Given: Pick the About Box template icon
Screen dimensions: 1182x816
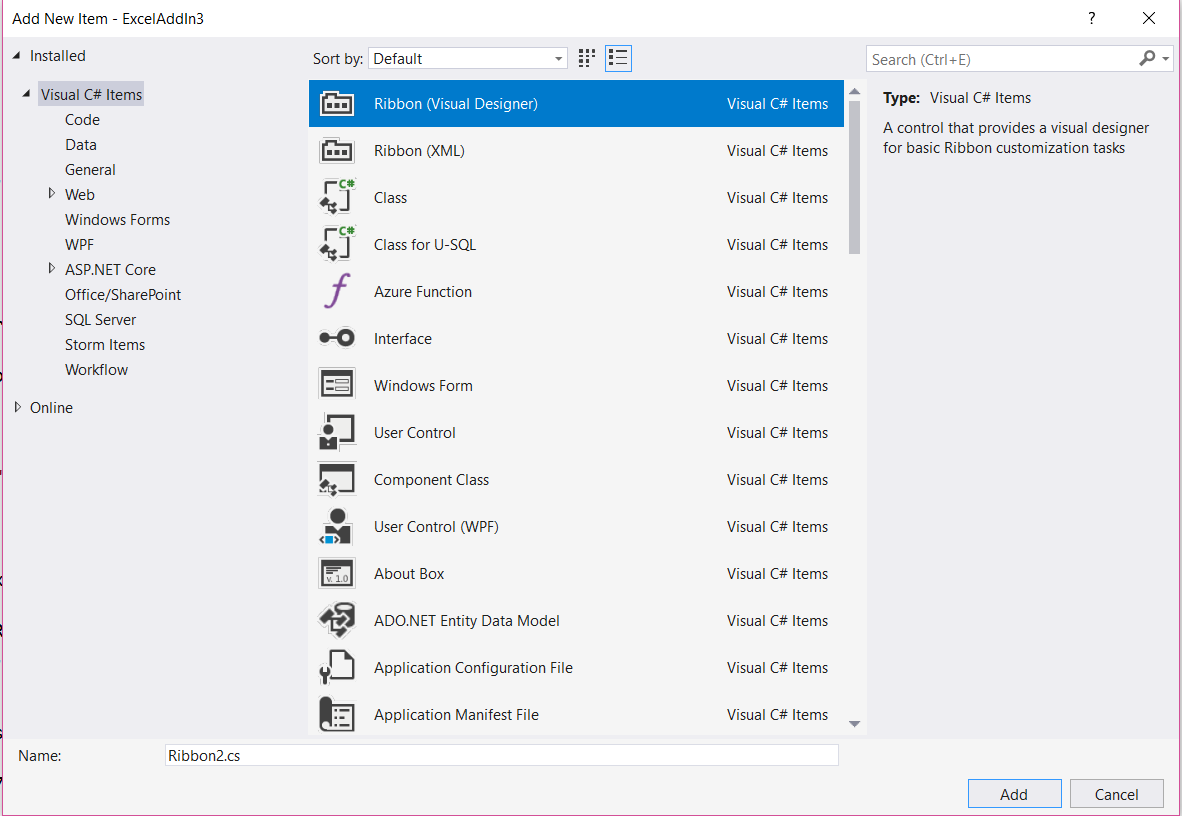Looking at the screenshot, I should click(336, 574).
